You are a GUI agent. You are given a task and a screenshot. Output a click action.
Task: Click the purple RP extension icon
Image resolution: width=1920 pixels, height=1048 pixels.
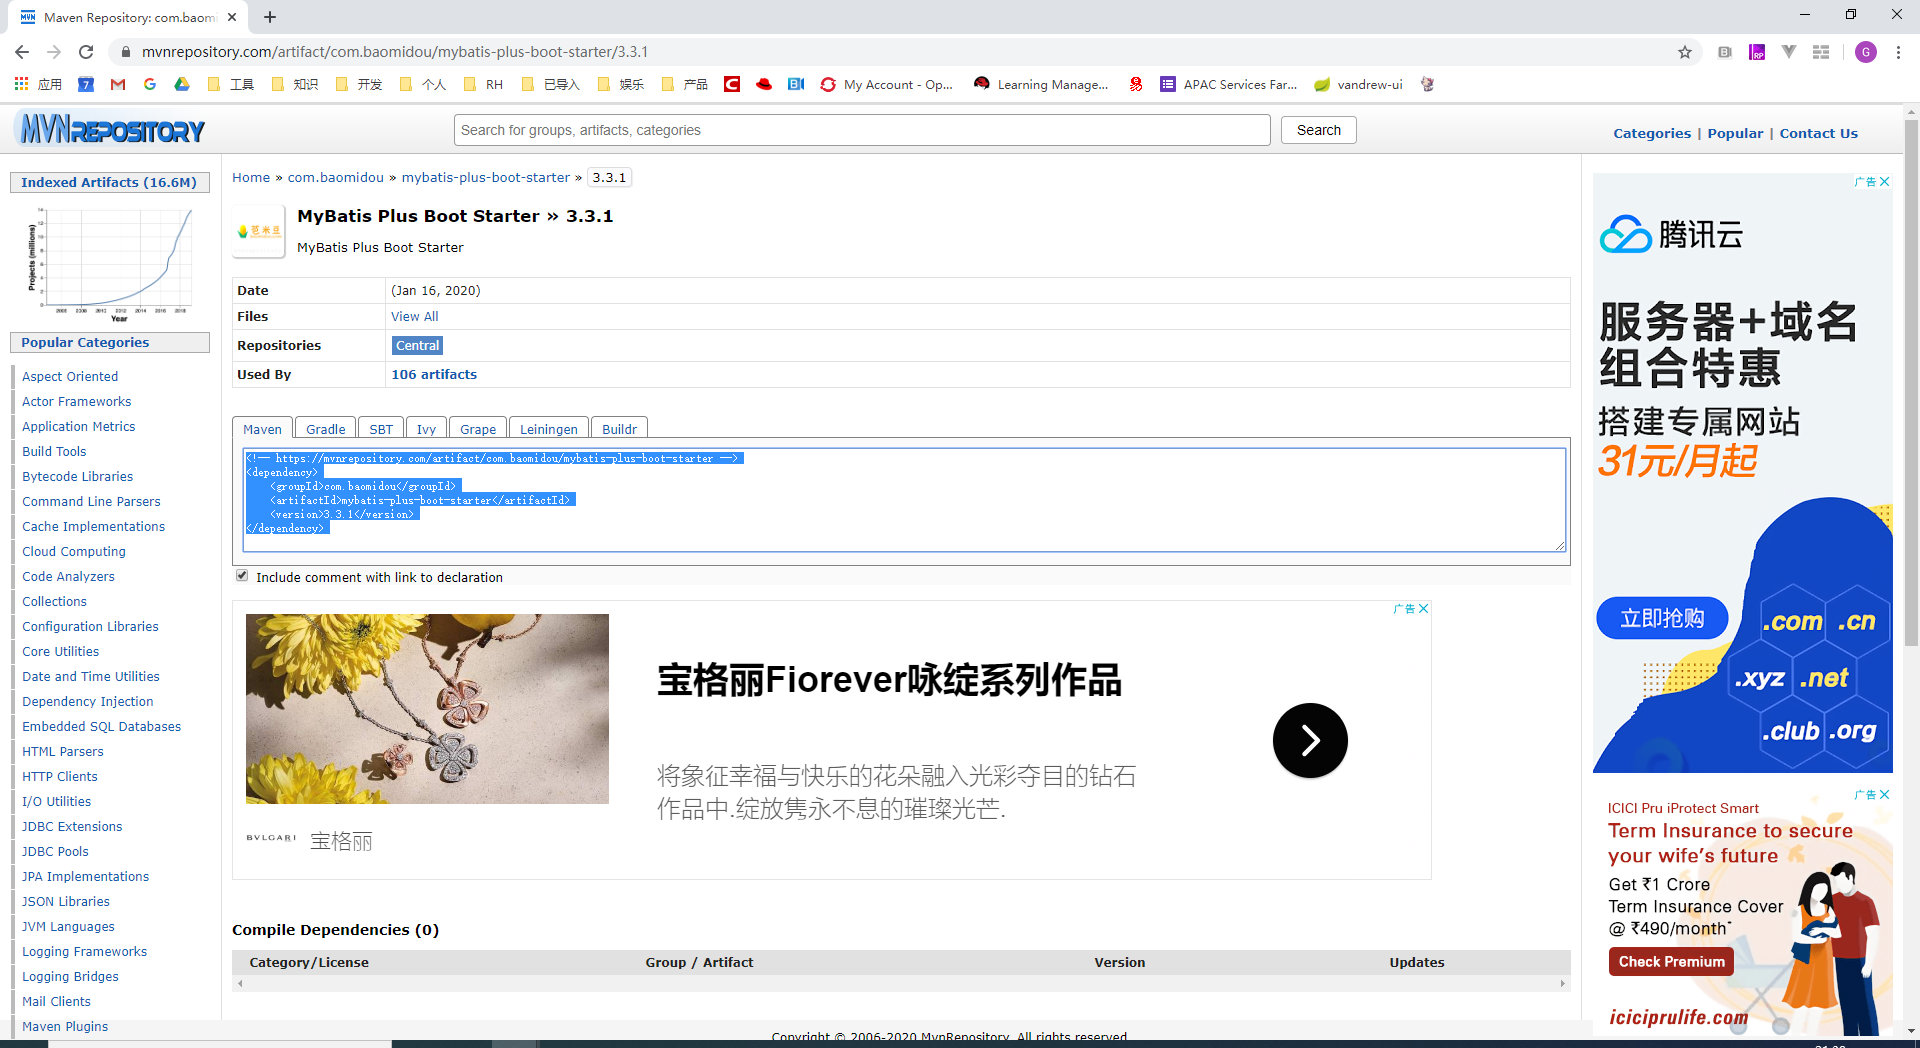tap(1757, 52)
